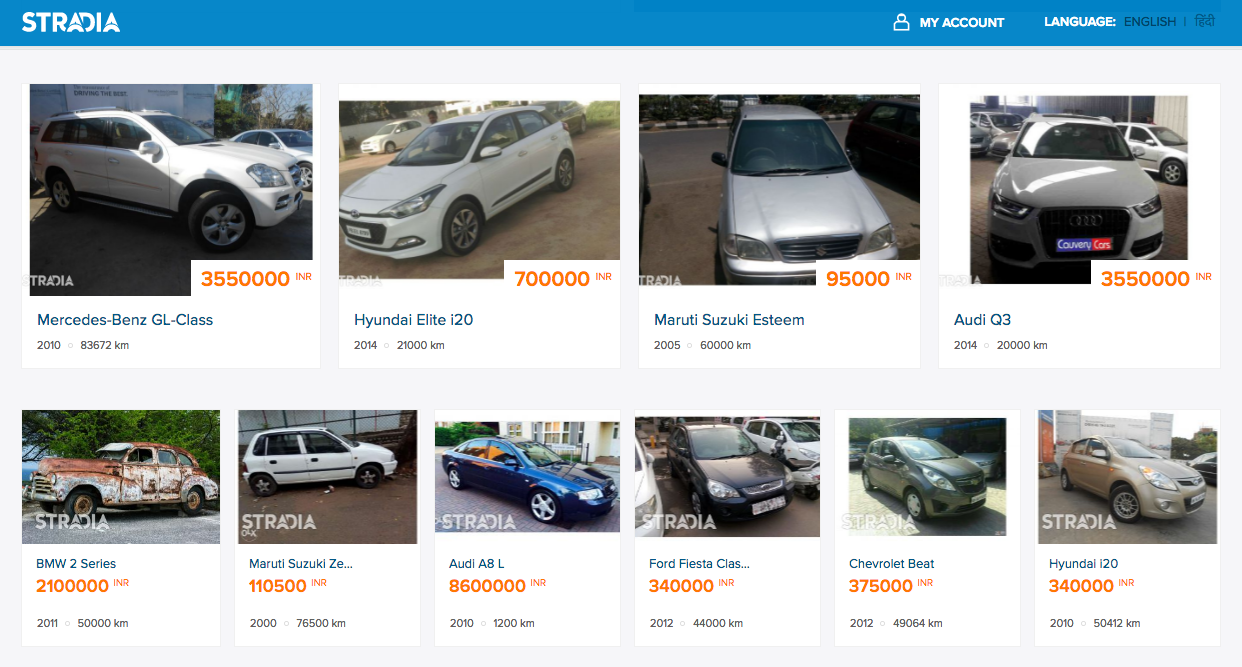This screenshot has height=667, width=1242.
Task: Click the 60000 km mileage text
Action: pos(725,345)
